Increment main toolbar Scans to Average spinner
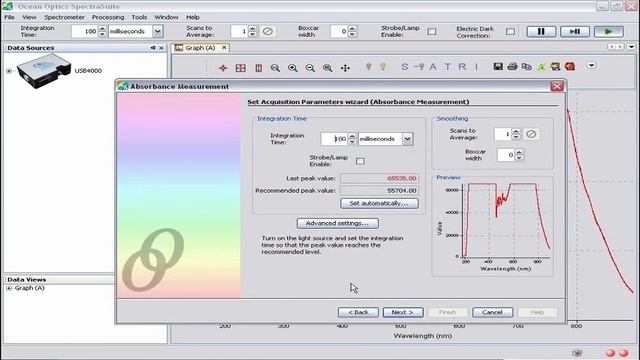The height and width of the screenshot is (360, 640). (x=252, y=29)
